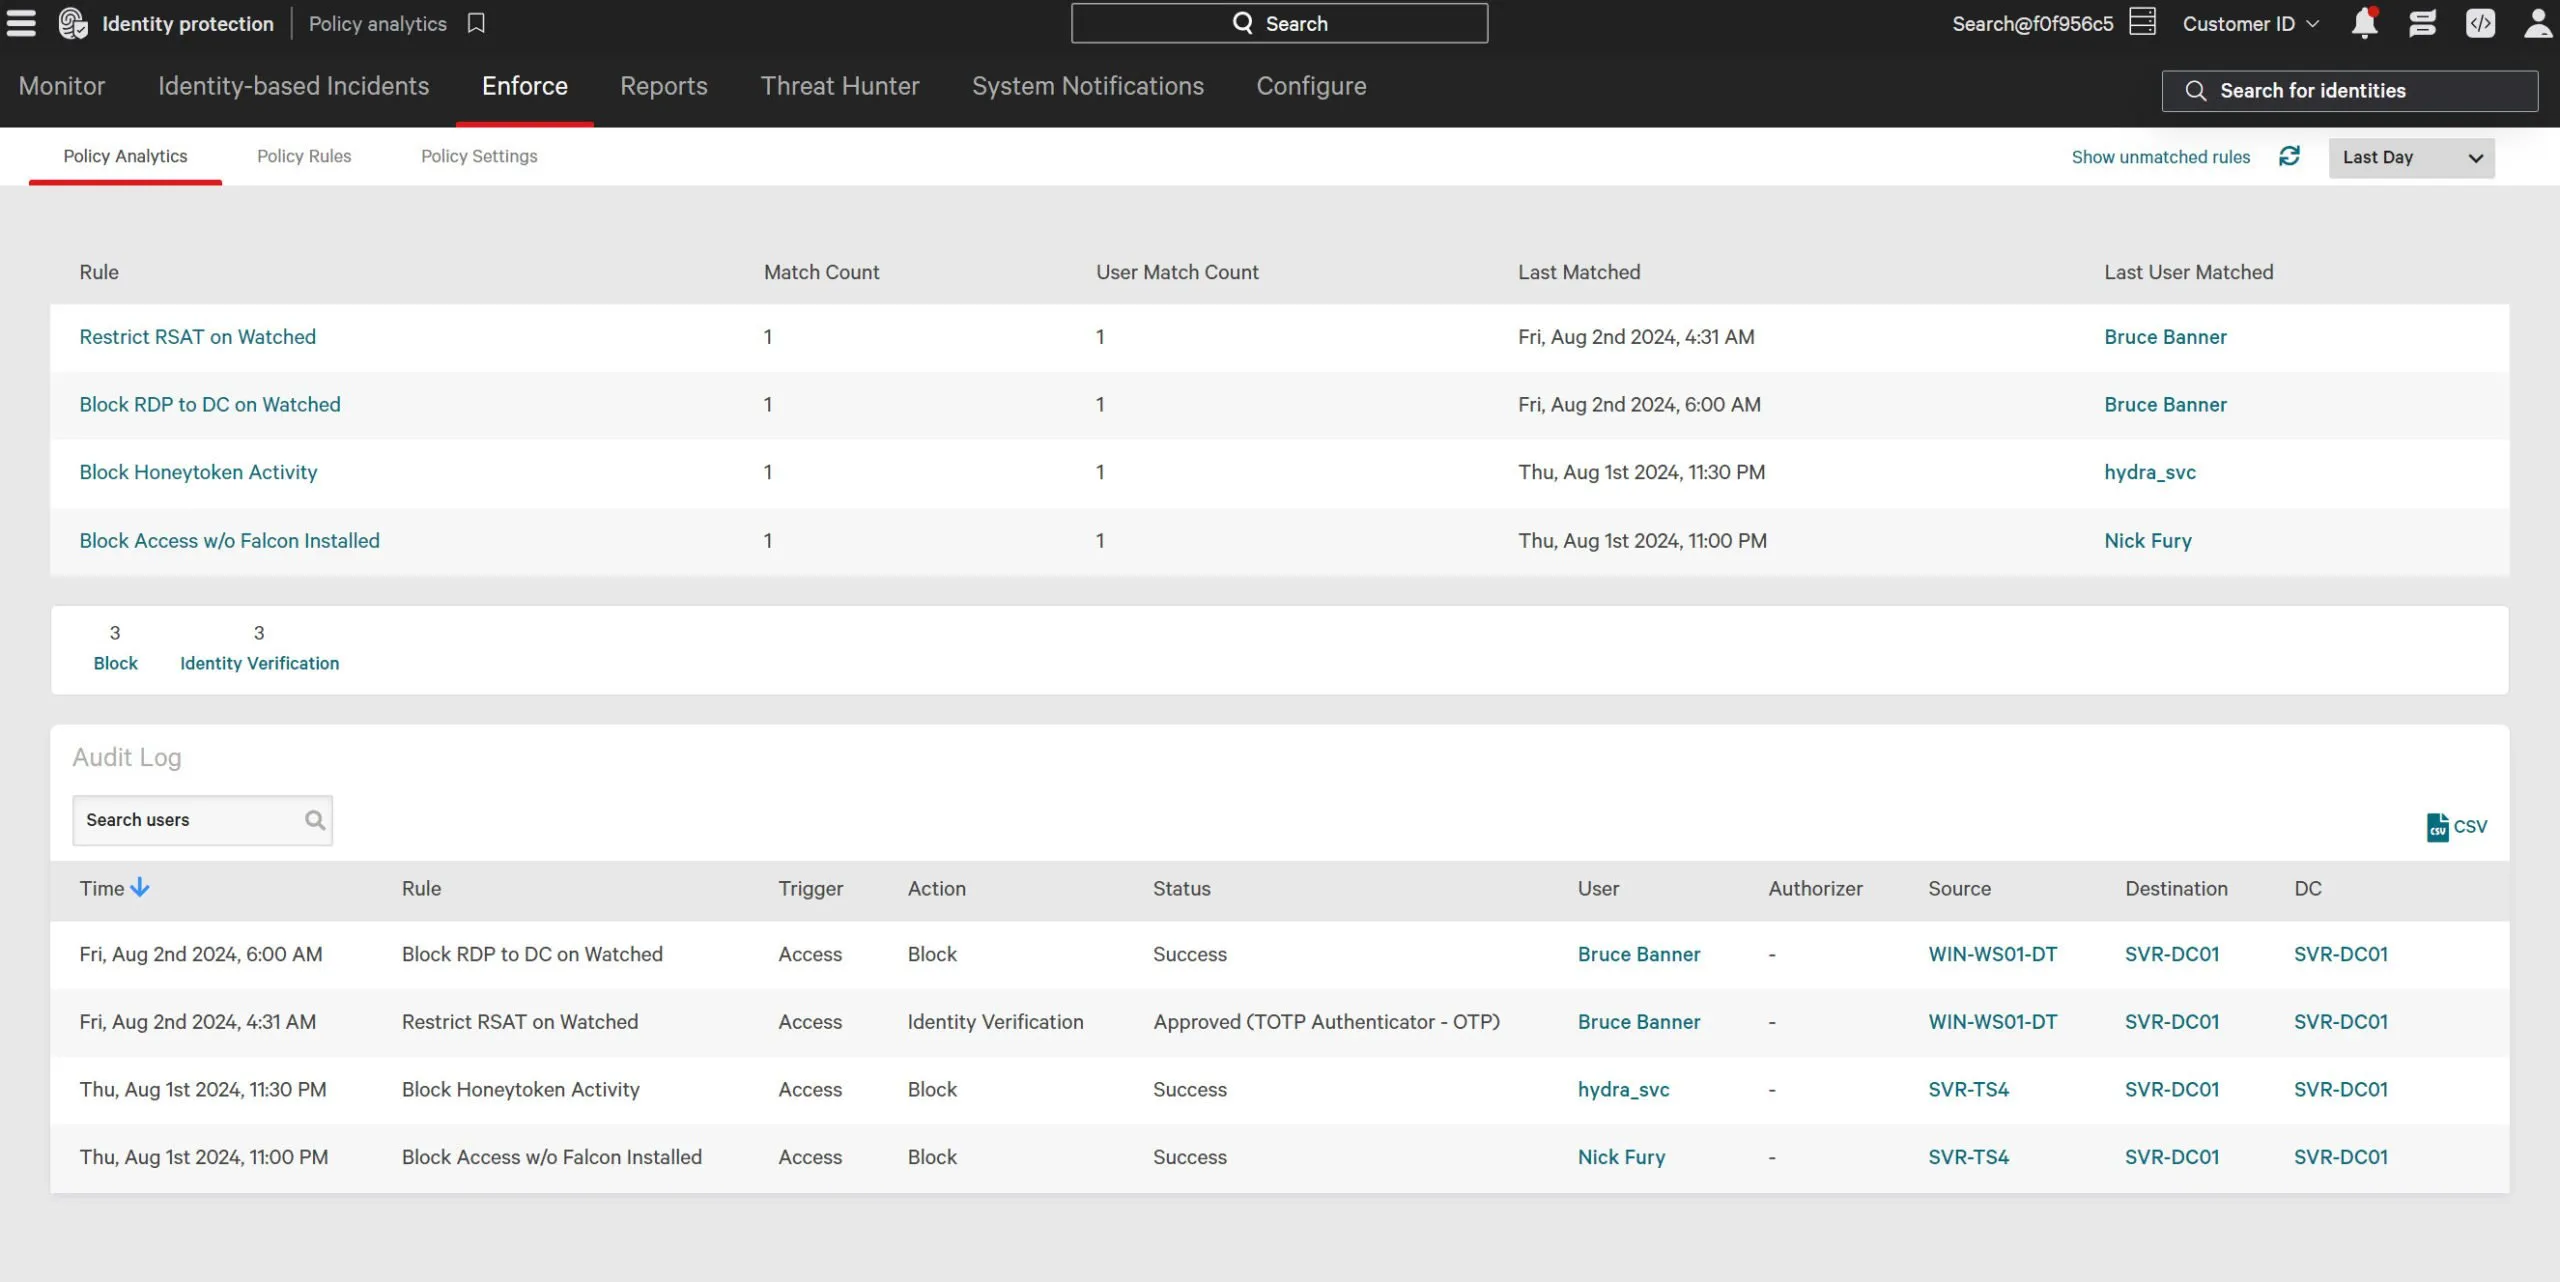The width and height of the screenshot is (2560, 1282).
Task: Open SVR-DC01 DC in 6:00 AM audit row
Action: coord(2340,955)
